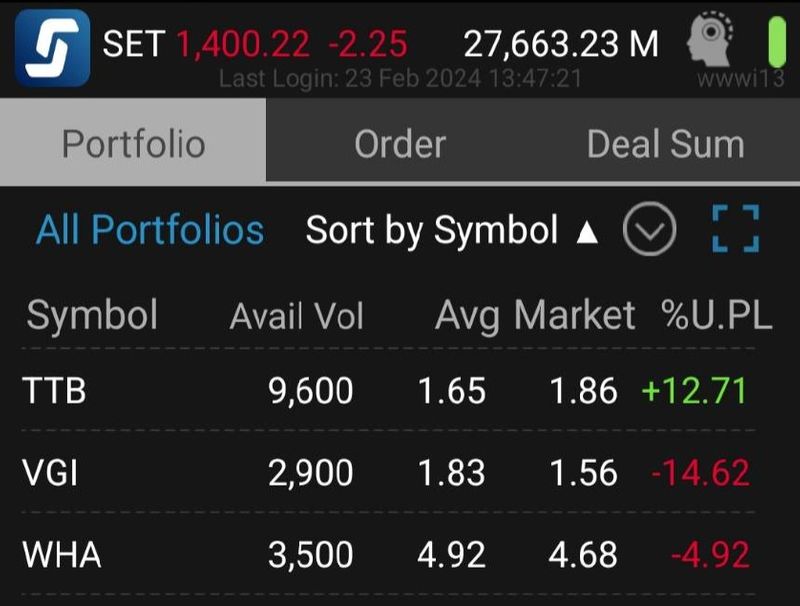The width and height of the screenshot is (800, 606).
Task: Tap the market volume 27,663.23 M
Action: [x=561, y=44]
